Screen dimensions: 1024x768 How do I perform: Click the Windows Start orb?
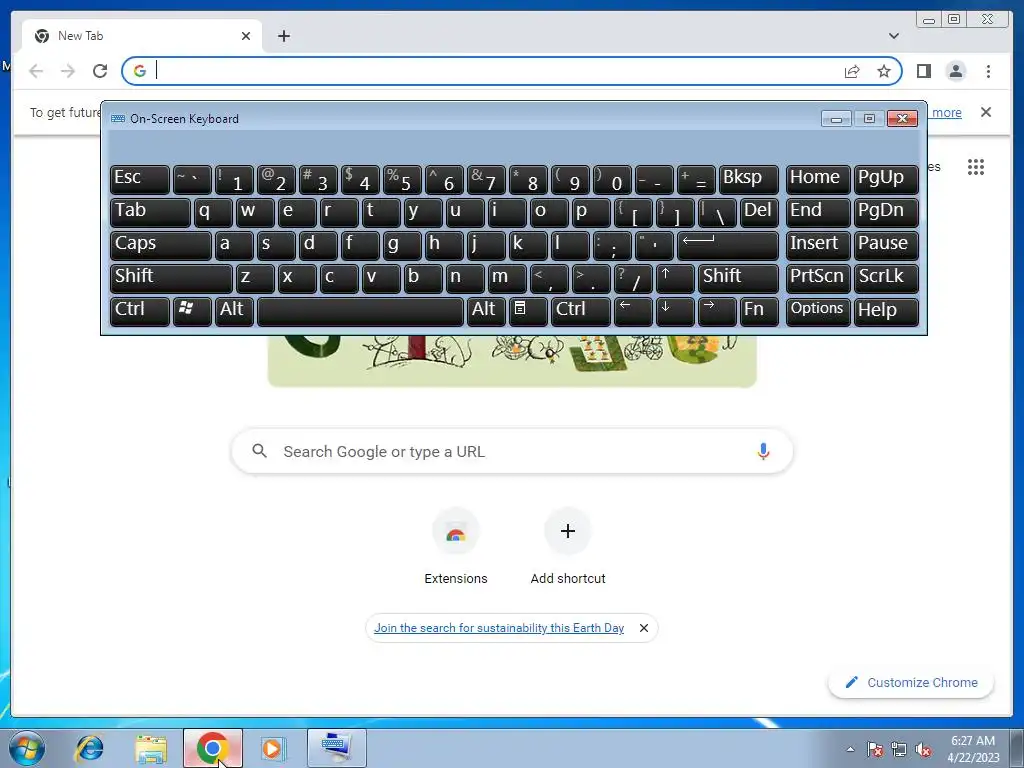(x=27, y=748)
